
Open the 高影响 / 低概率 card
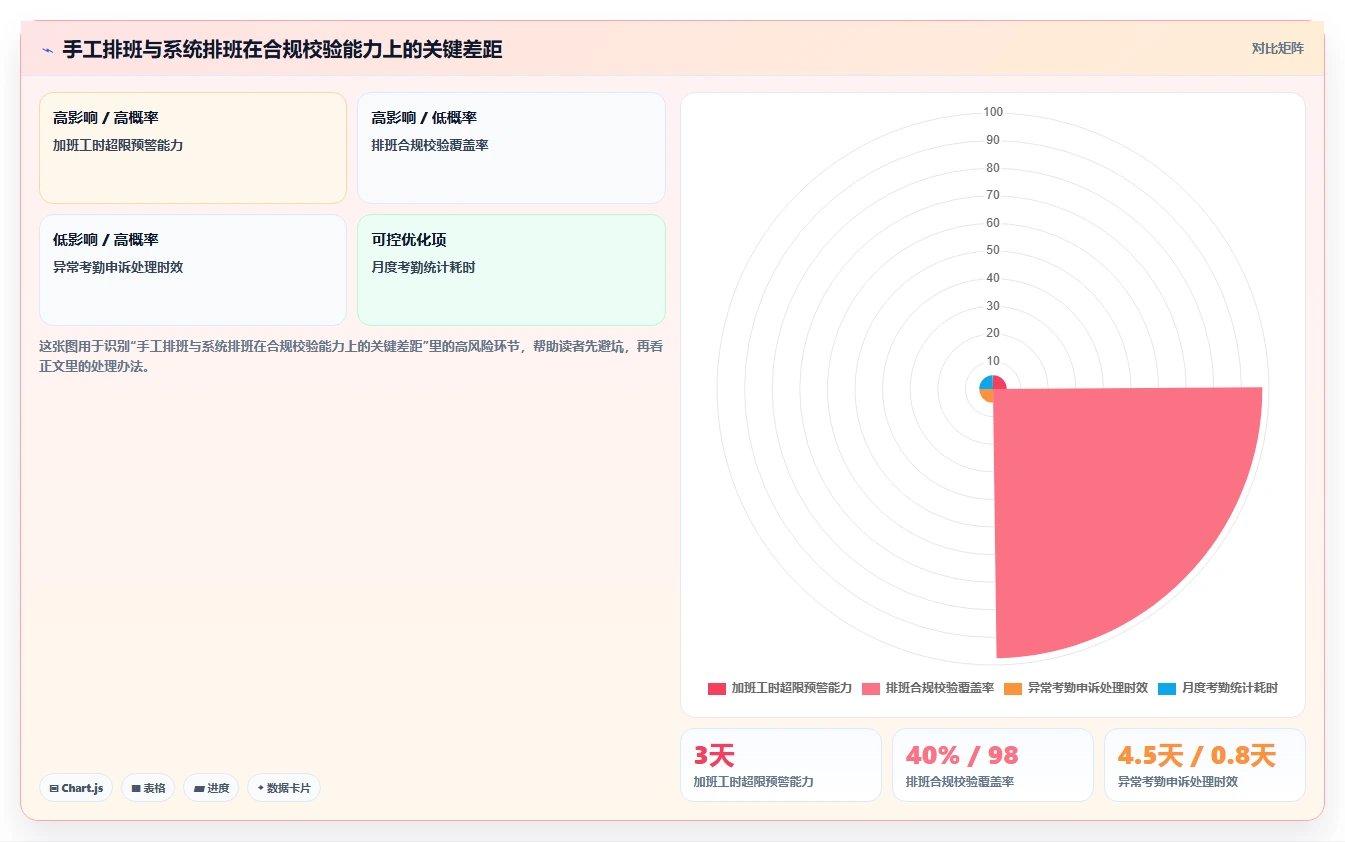511,148
